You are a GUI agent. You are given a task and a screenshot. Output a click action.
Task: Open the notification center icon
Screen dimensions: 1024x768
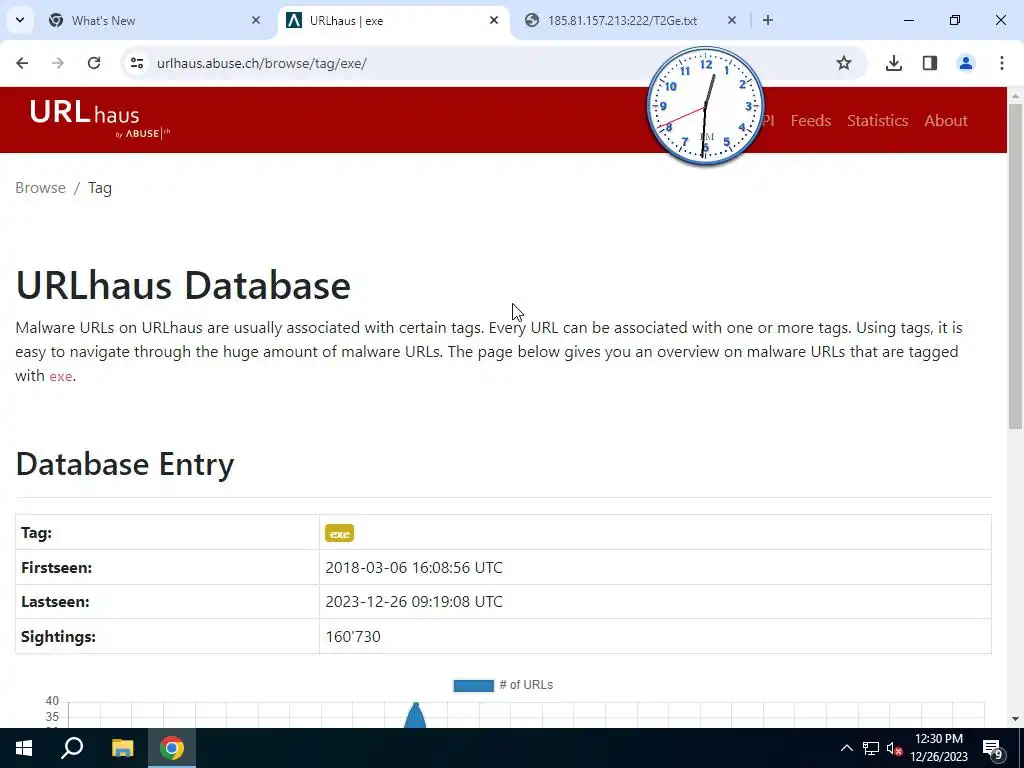[993, 748]
